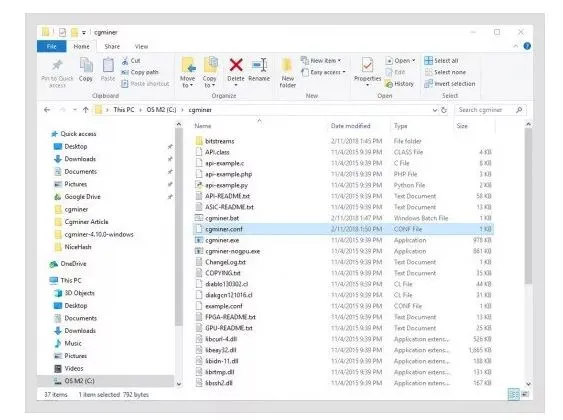Switch to Details view icon
The image size is (563, 420).
(514, 395)
